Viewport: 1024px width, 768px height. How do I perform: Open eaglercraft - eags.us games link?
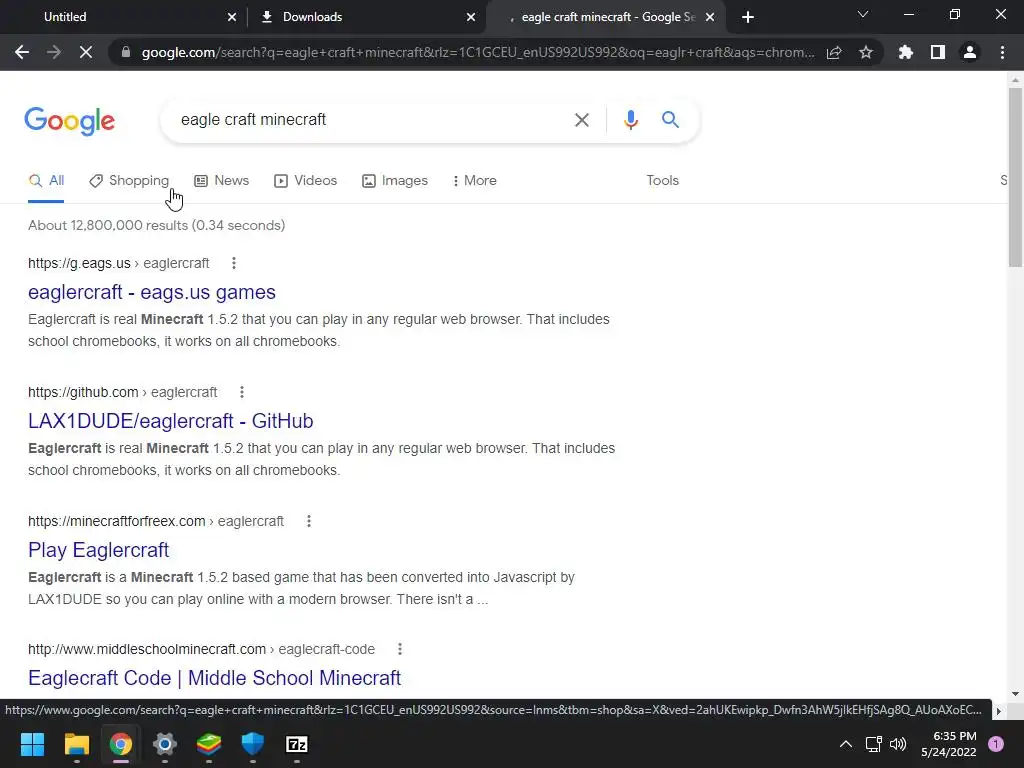pos(152,292)
